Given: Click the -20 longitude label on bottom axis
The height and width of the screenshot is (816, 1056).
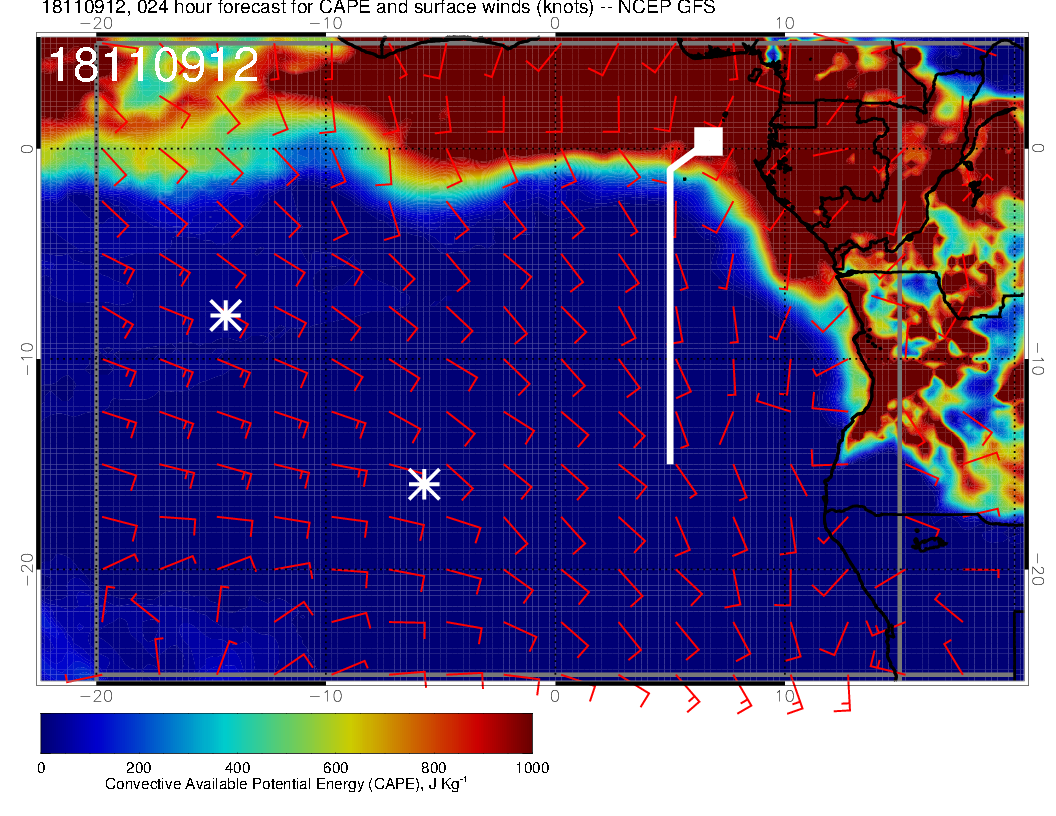Looking at the screenshot, I should point(95,695).
